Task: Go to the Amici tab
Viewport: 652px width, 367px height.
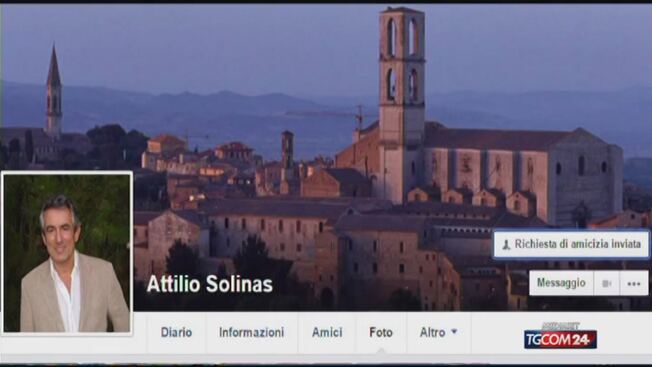Action: (x=327, y=333)
